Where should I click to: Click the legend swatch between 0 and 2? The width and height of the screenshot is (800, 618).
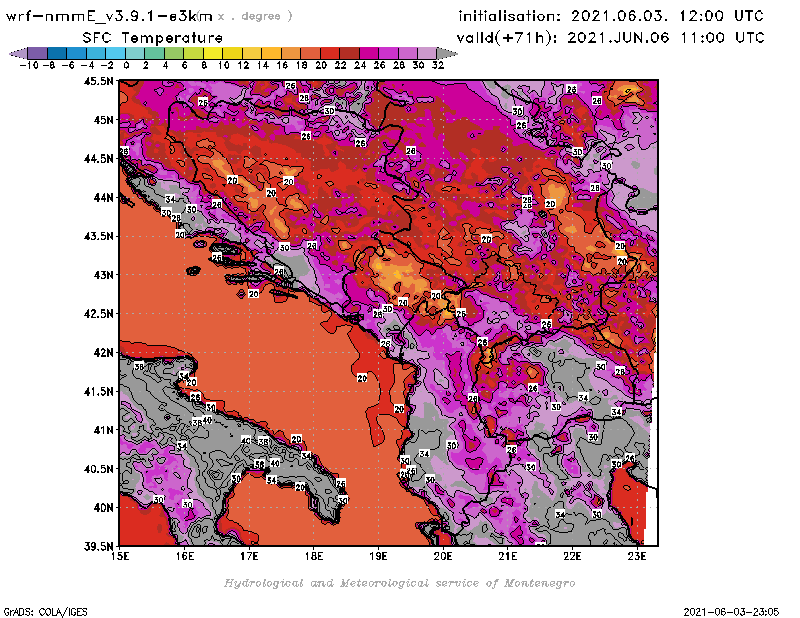135,53
